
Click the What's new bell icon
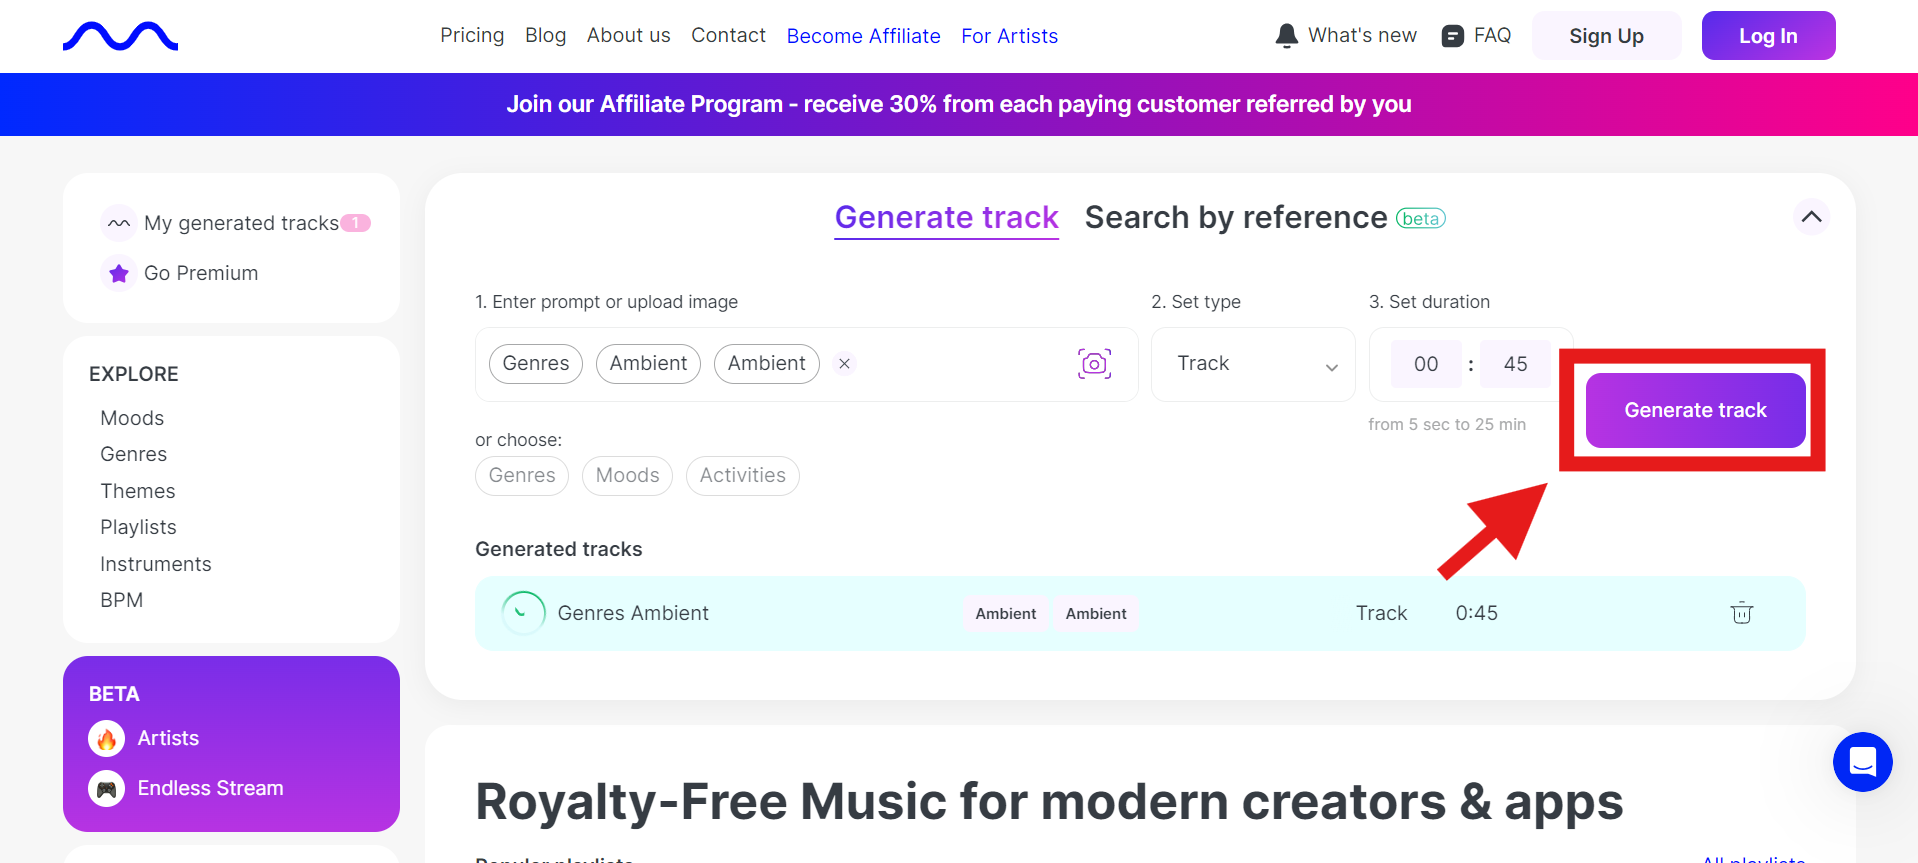click(x=1286, y=36)
